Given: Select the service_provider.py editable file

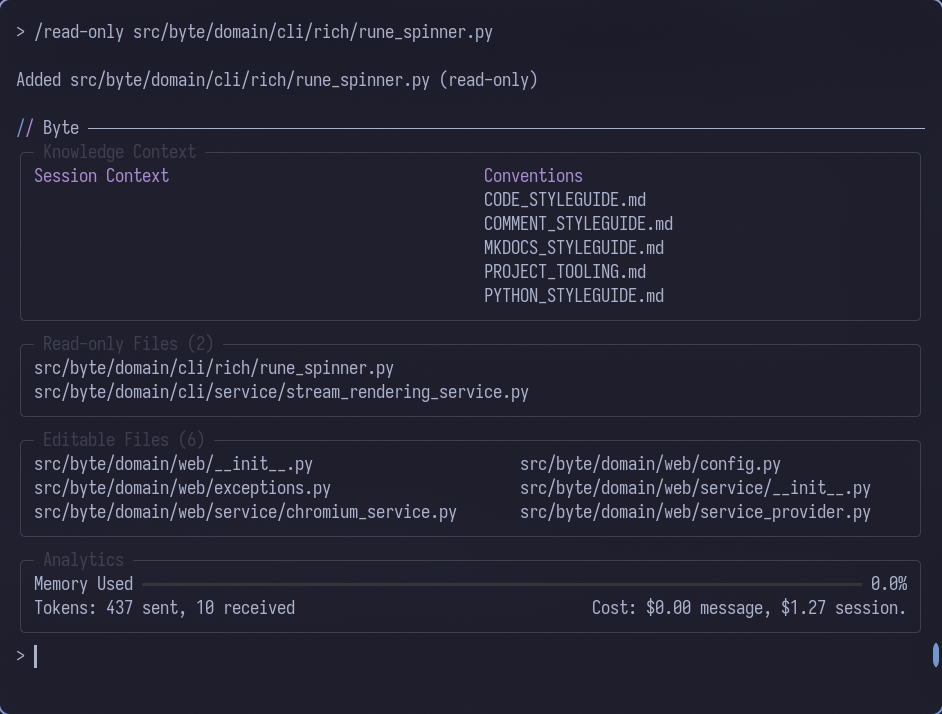Looking at the screenshot, I should 695,512.
